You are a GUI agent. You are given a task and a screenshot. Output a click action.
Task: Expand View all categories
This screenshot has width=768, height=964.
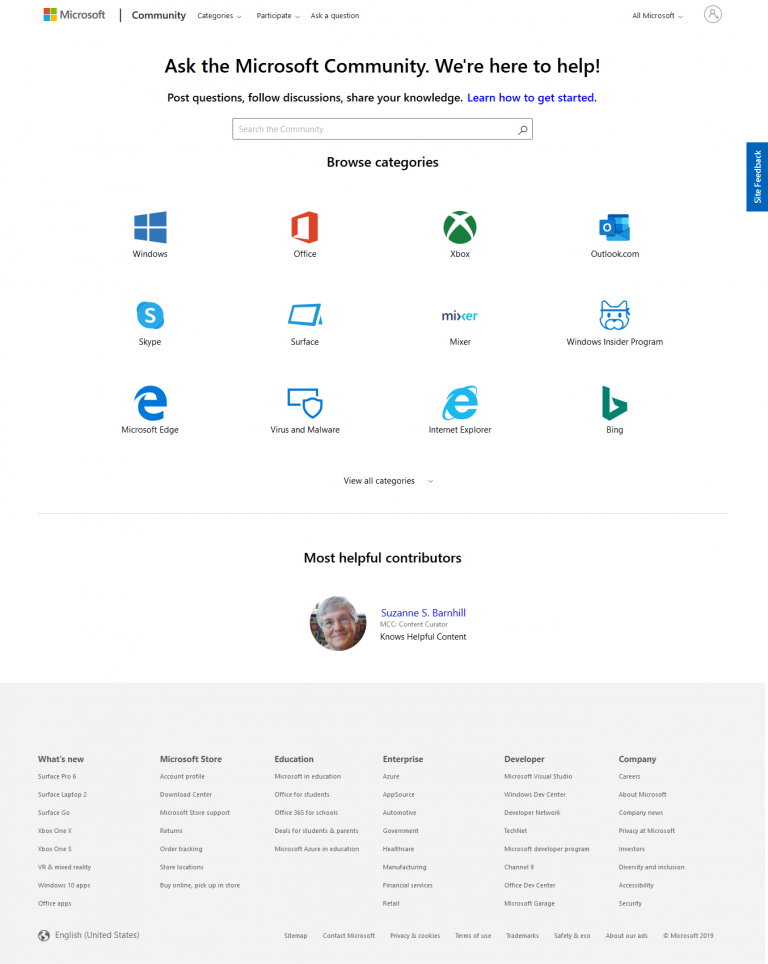388,481
